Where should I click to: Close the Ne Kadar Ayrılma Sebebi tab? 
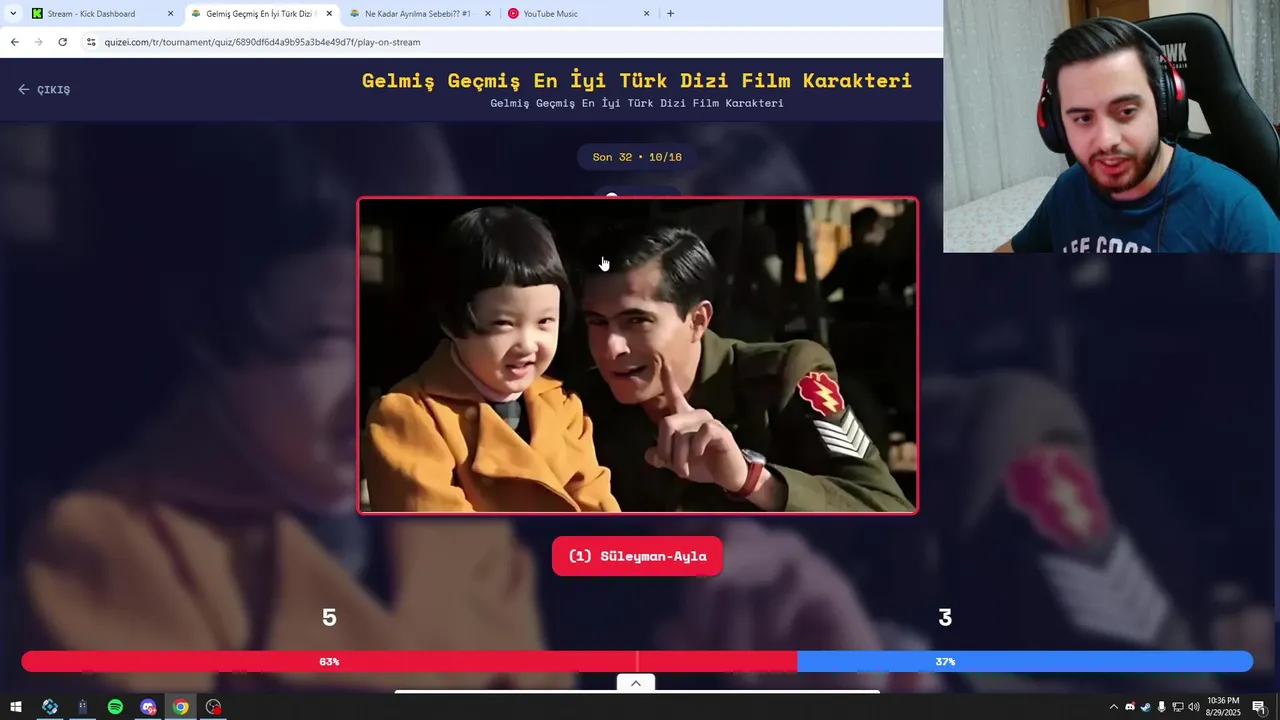[488, 14]
